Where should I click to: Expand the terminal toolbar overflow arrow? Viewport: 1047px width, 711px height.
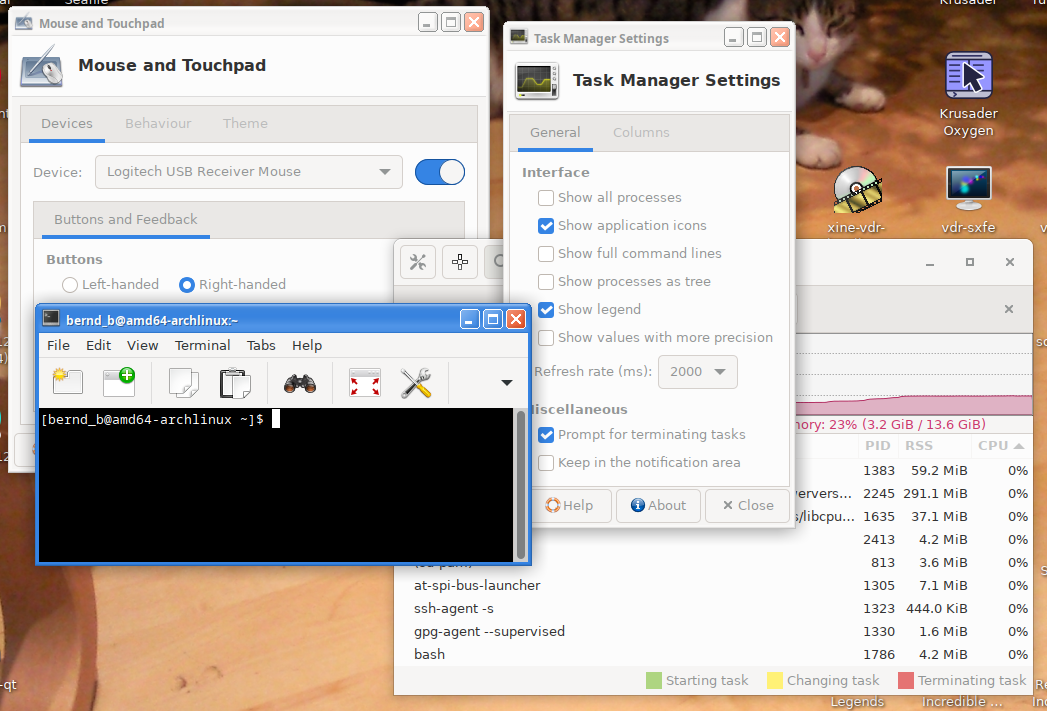(x=507, y=383)
